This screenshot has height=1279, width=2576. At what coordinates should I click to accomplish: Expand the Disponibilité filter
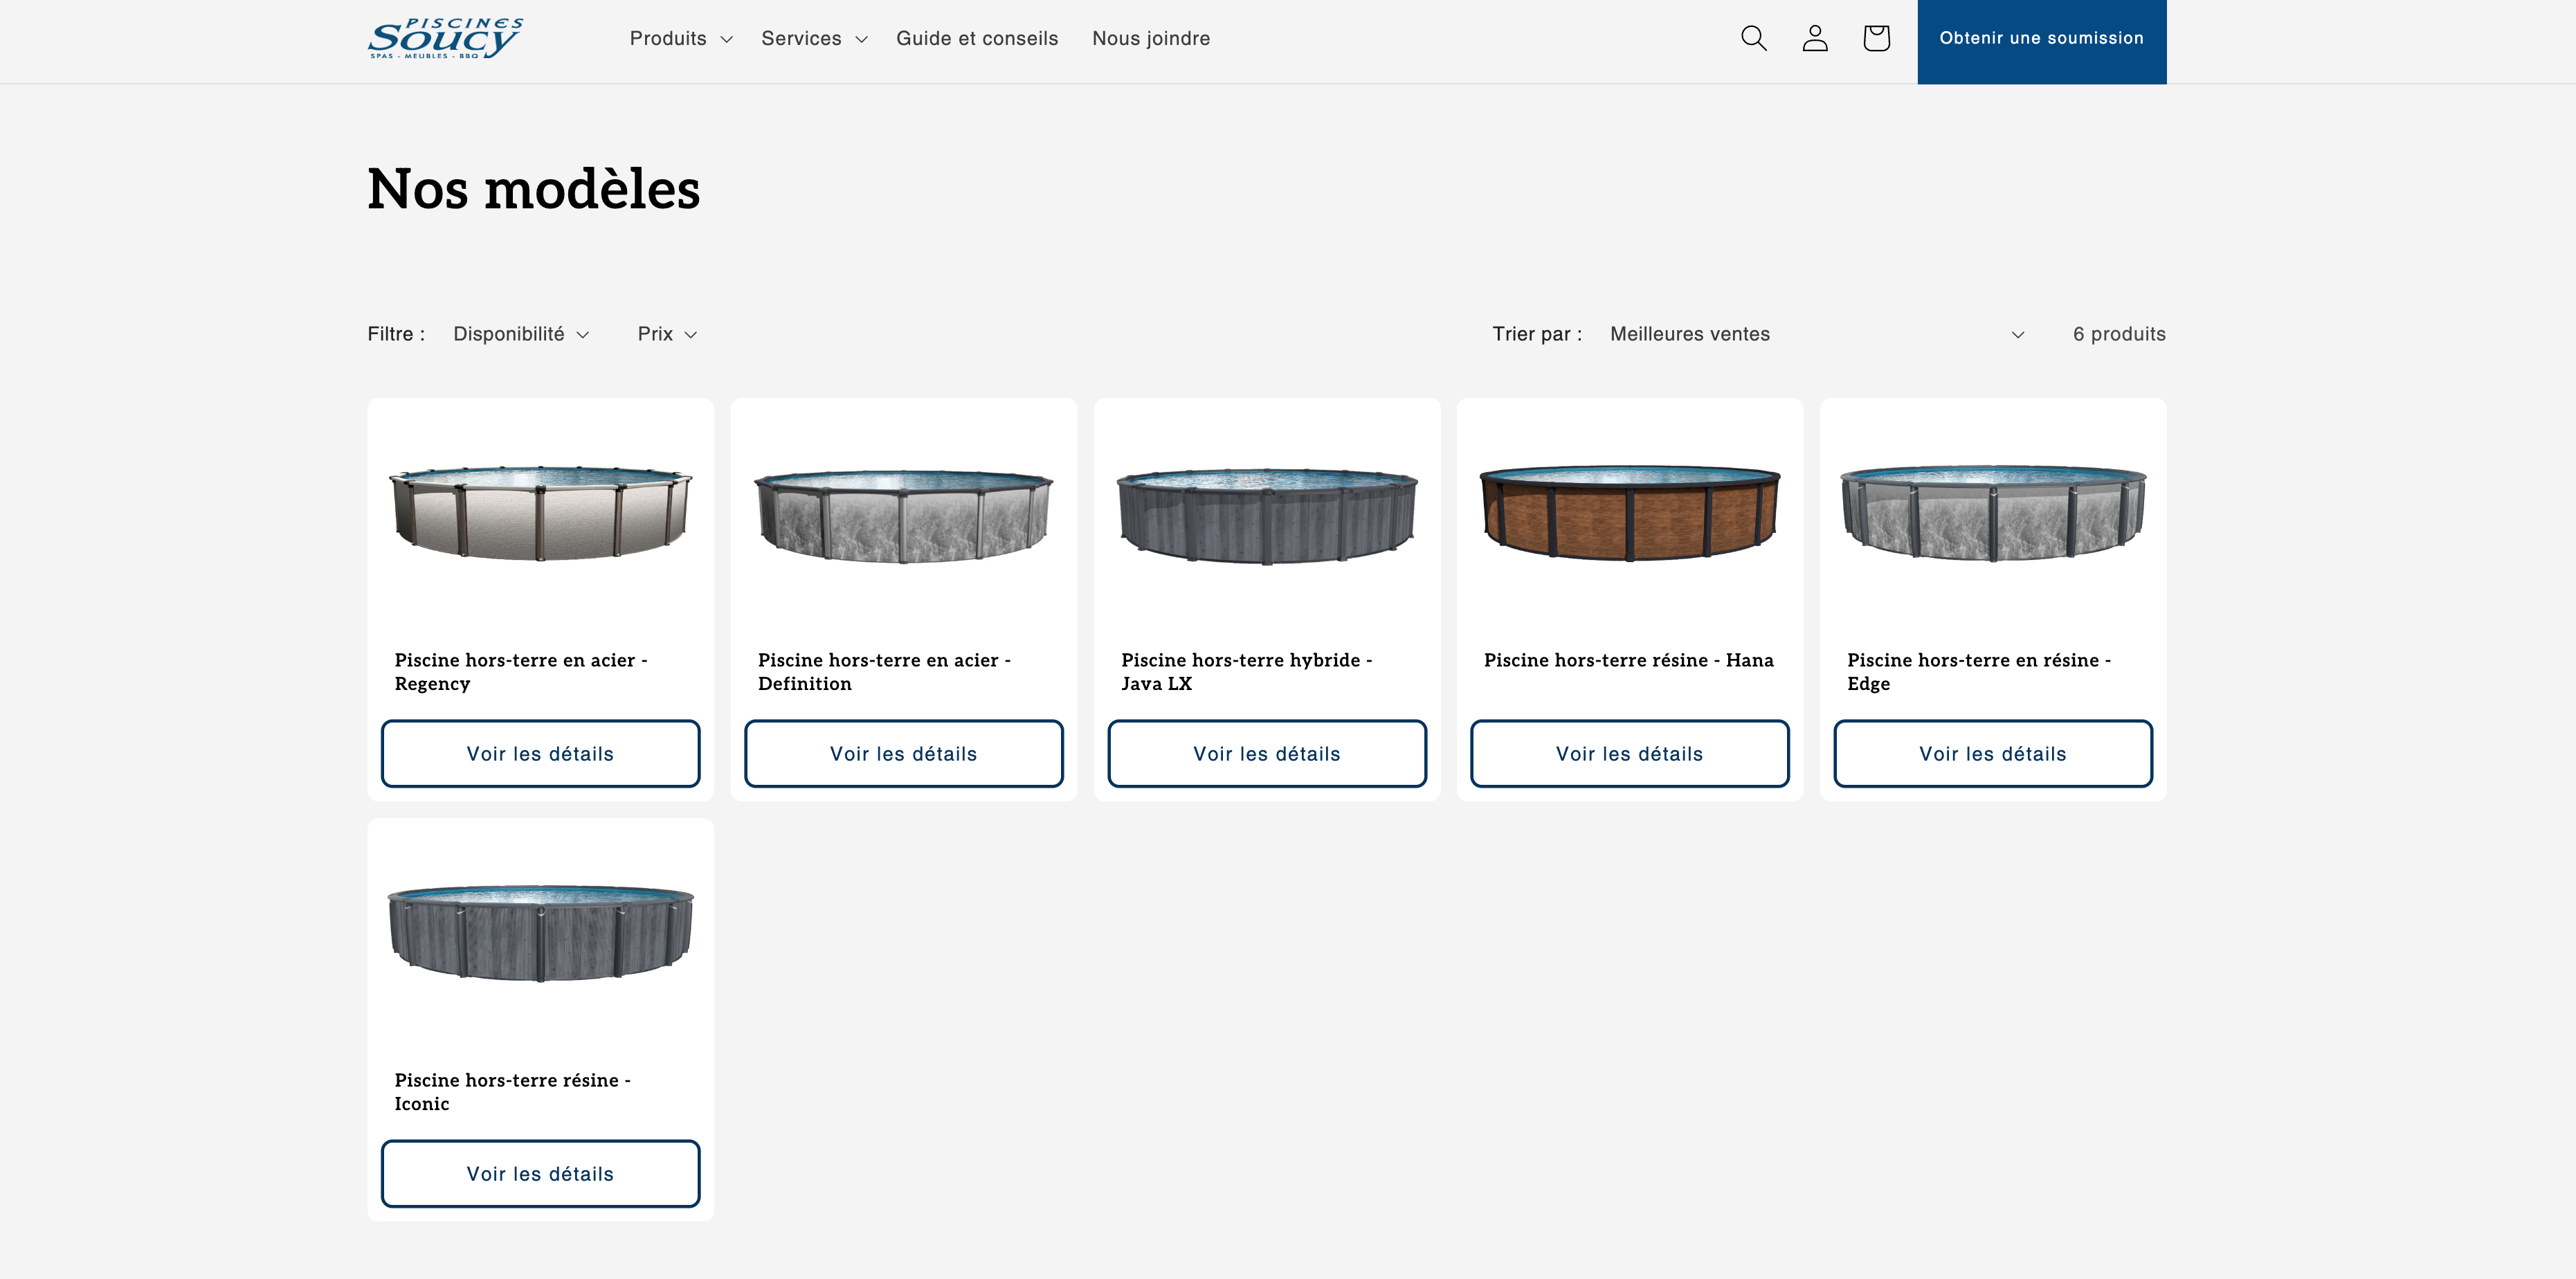pyautogui.click(x=521, y=334)
